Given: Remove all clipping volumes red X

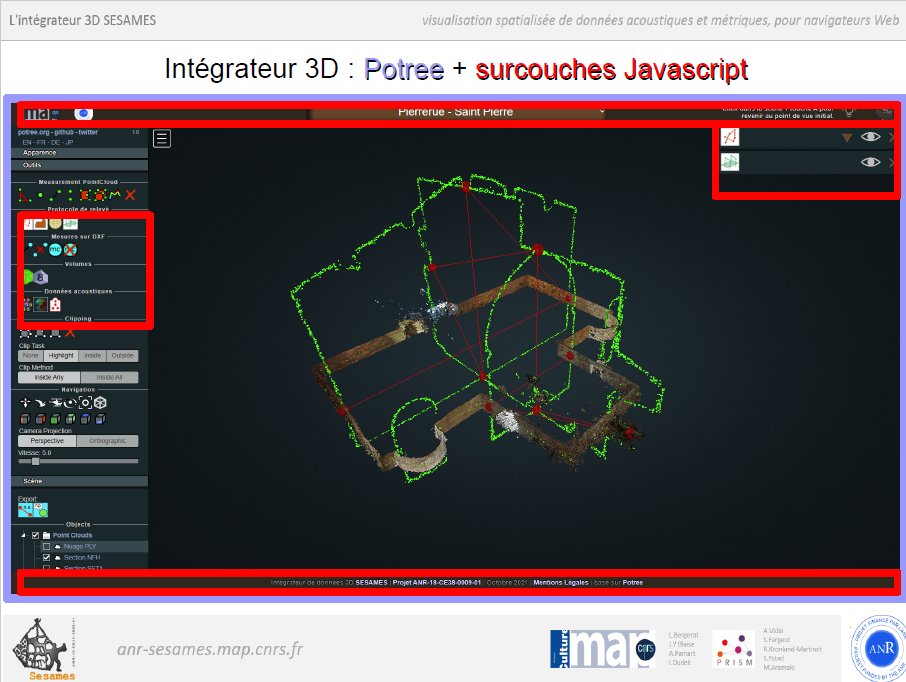Looking at the screenshot, I should (70, 333).
